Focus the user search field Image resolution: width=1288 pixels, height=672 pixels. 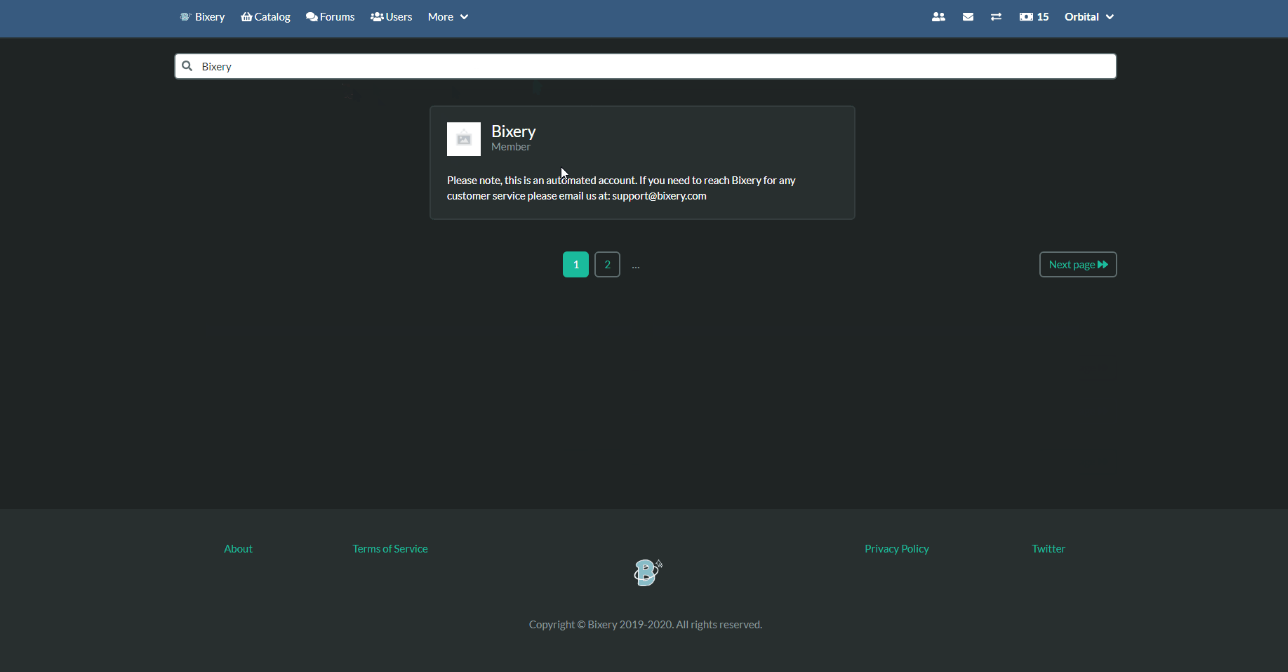pos(650,66)
